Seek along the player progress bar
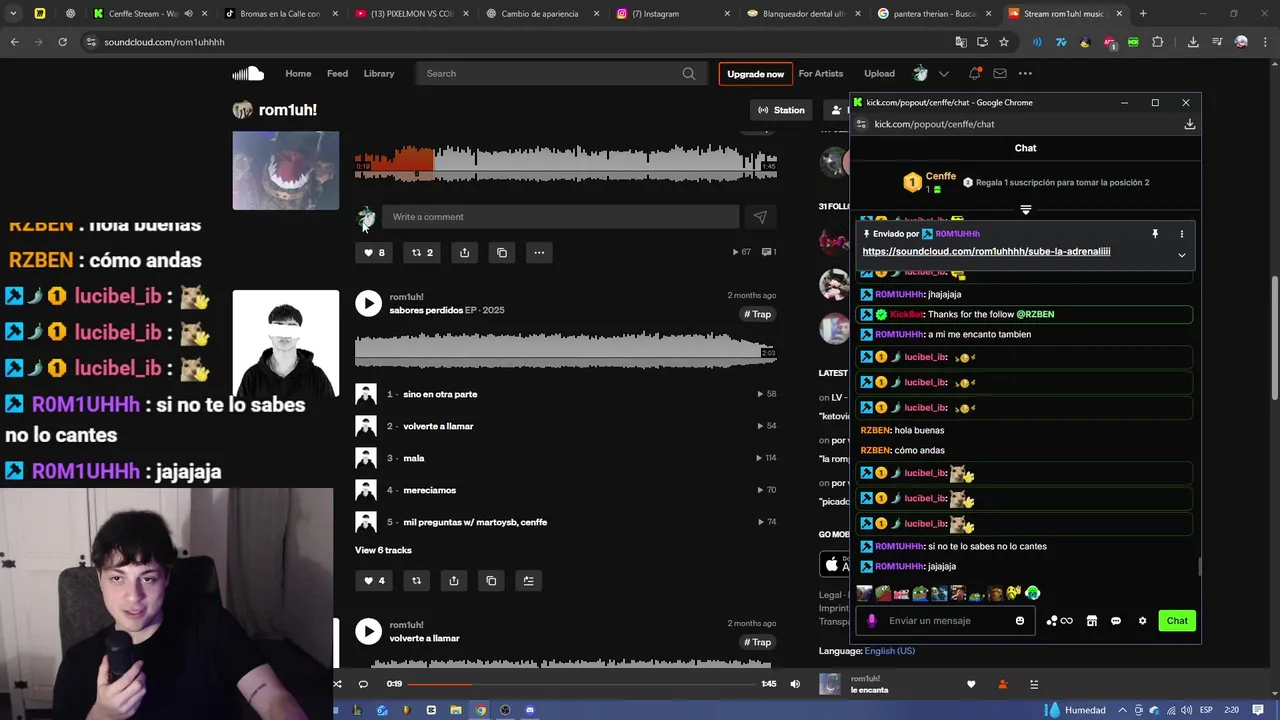This screenshot has width=1280, height=720. click(582, 684)
